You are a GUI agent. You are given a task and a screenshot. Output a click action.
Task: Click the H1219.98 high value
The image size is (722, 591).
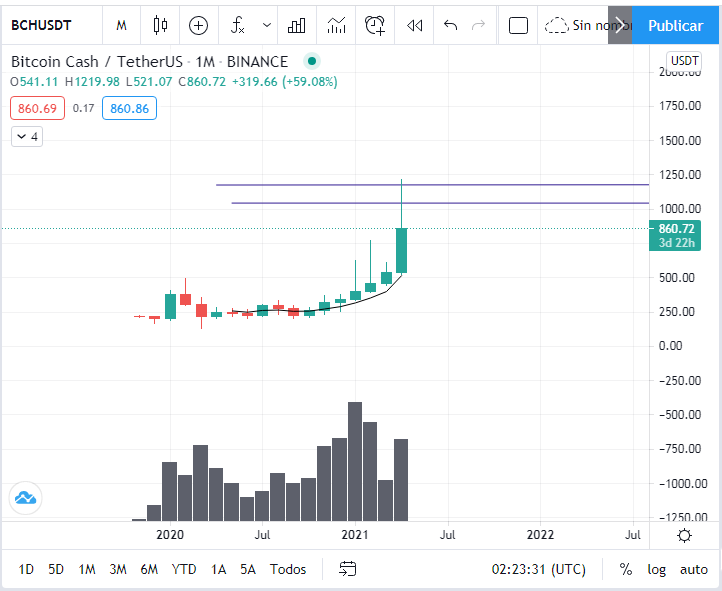[x=92, y=82]
